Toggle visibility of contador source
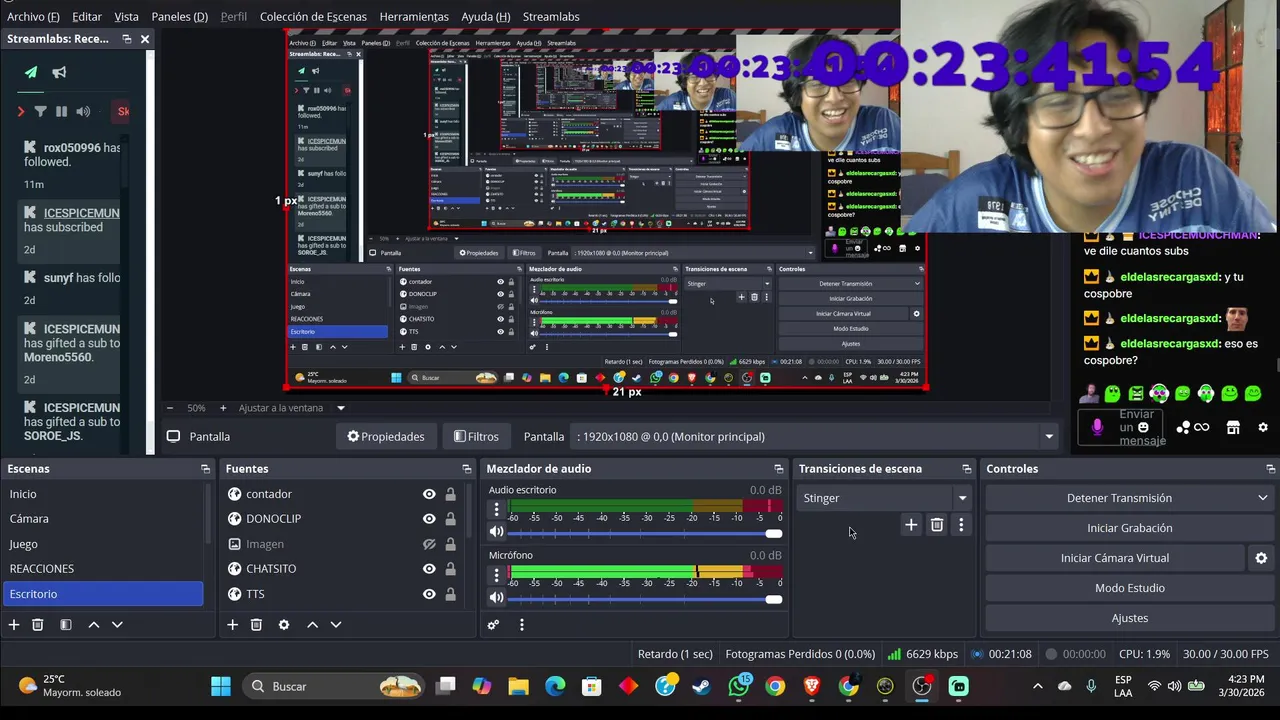This screenshot has width=1280, height=720. pyautogui.click(x=429, y=494)
